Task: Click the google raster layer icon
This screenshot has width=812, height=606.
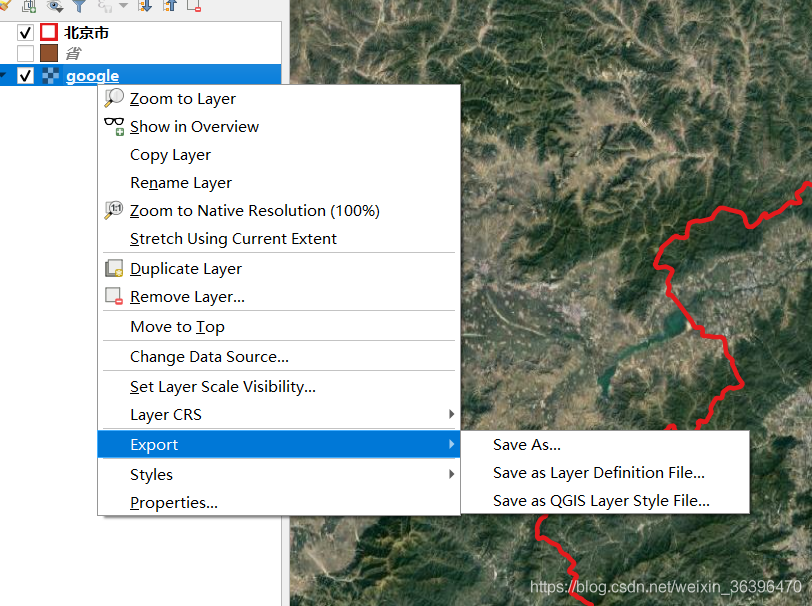Action: (x=50, y=76)
